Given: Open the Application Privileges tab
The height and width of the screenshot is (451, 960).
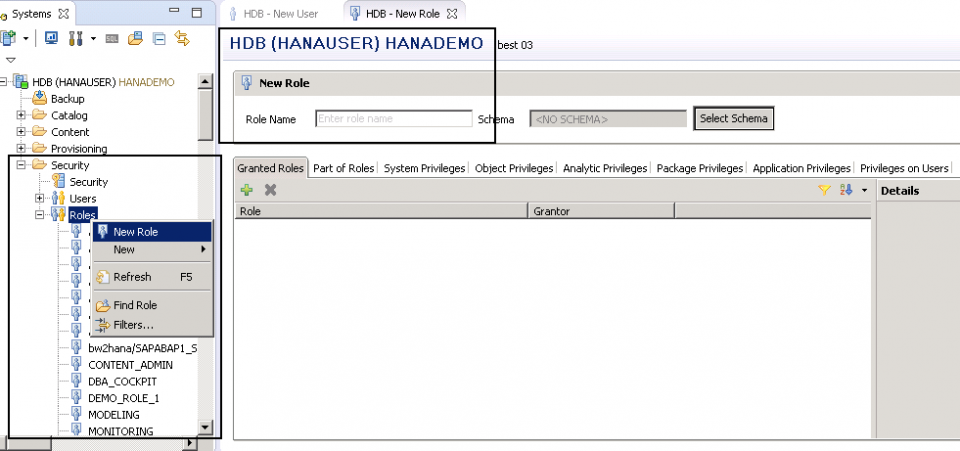Looking at the screenshot, I should [801, 168].
